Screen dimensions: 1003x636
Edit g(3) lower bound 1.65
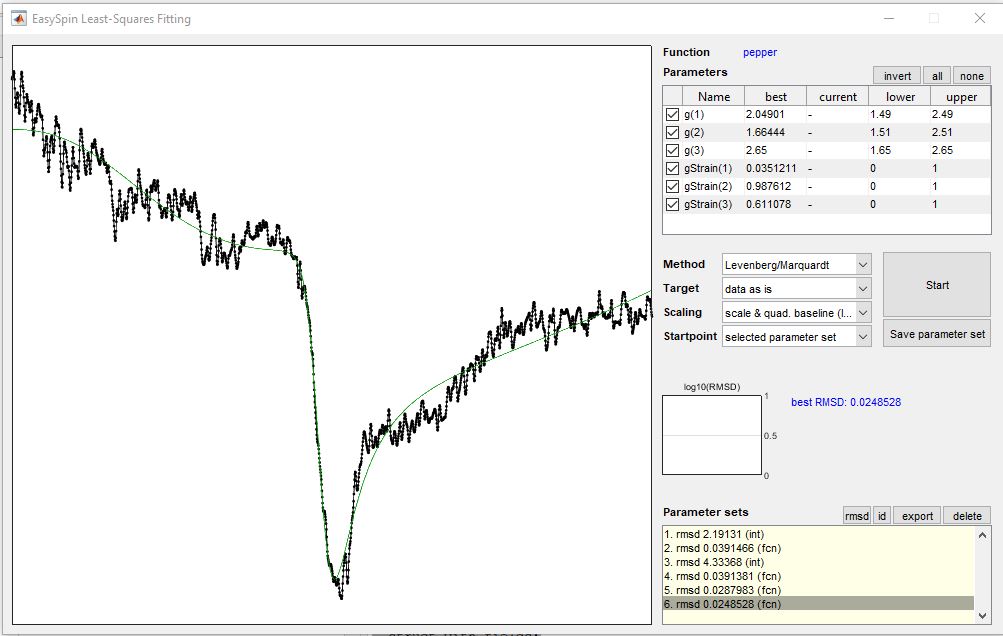(900, 150)
